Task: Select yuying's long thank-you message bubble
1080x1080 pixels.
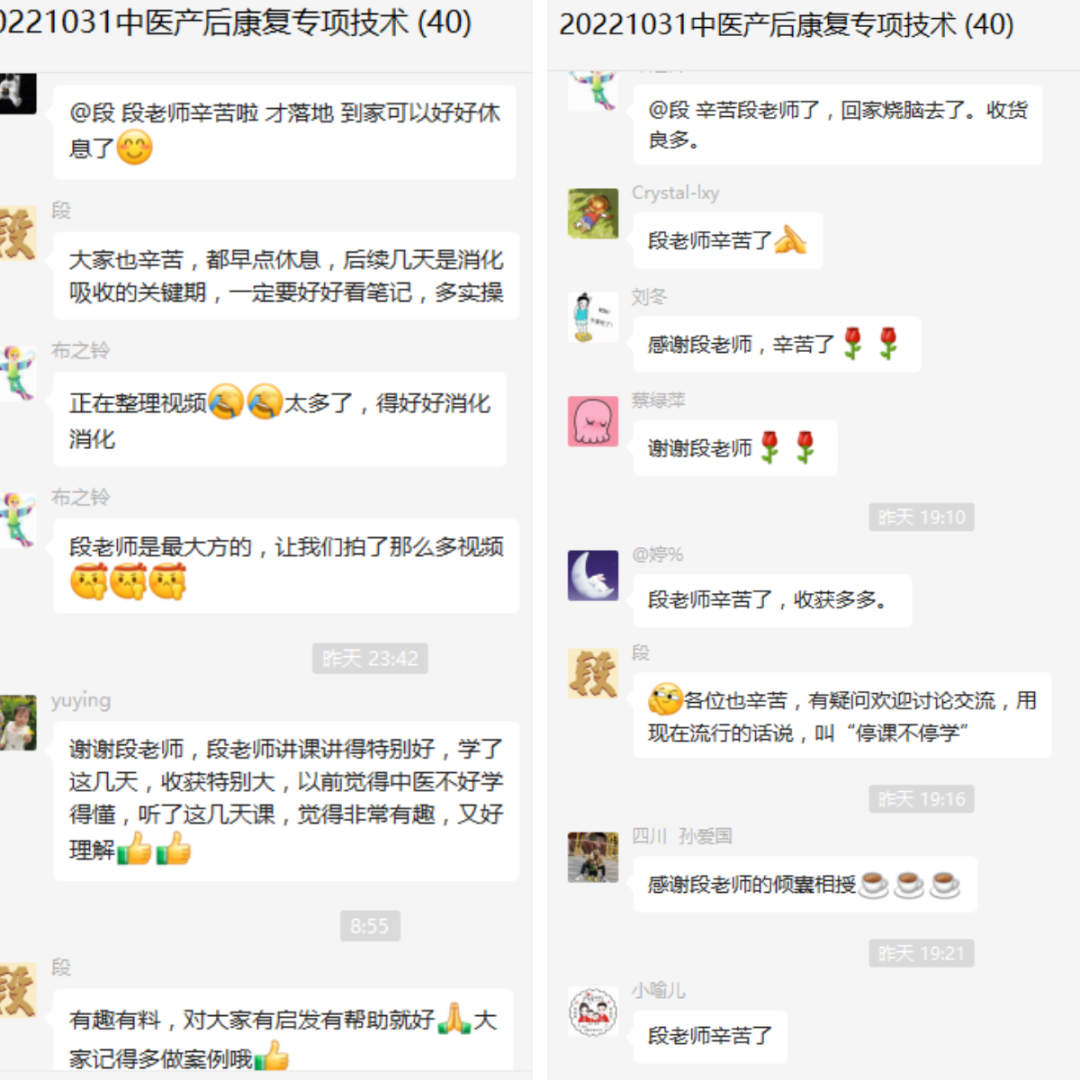Action: coord(286,800)
